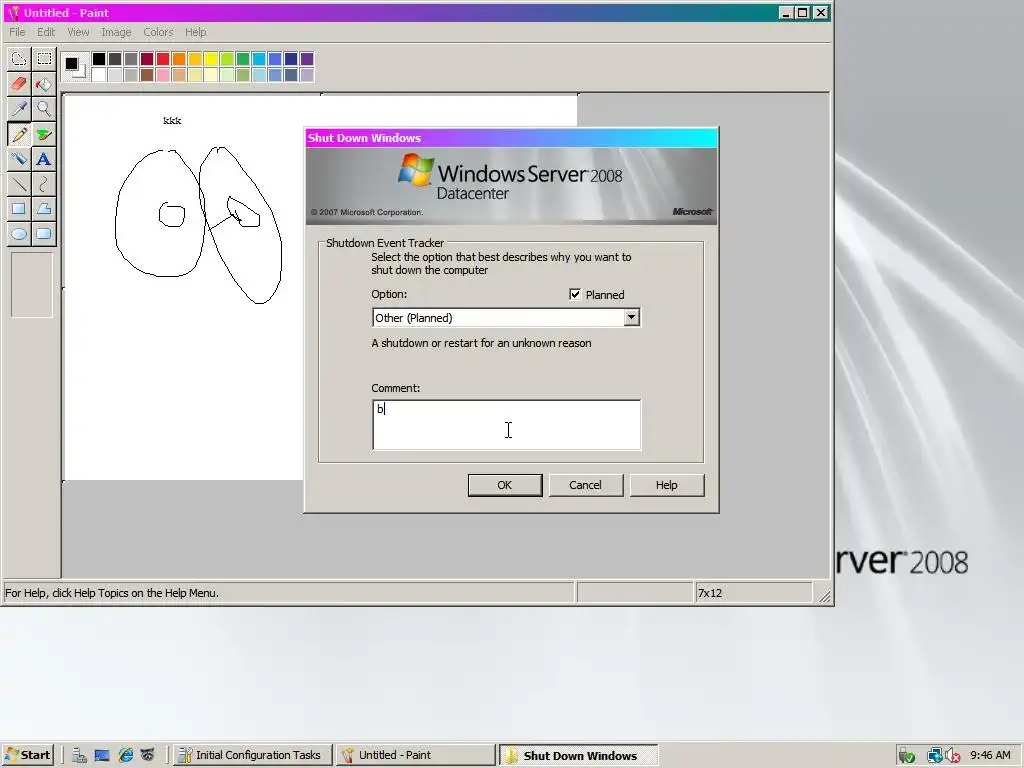The width and height of the screenshot is (1024, 768).
Task: Click the Shut Down Windows taskbar button
Action: (579, 755)
